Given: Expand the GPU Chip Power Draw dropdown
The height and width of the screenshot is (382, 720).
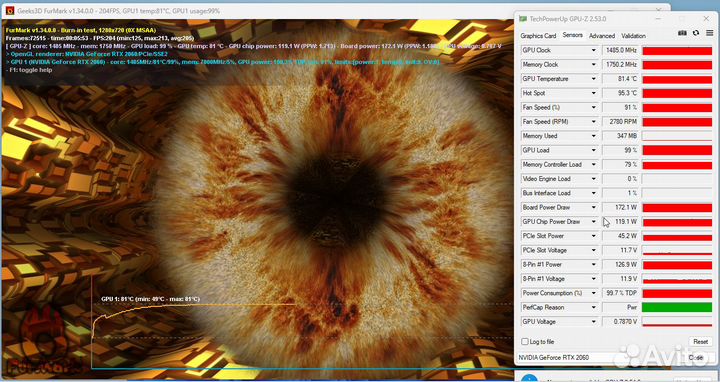Looking at the screenshot, I should tap(593, 222).
